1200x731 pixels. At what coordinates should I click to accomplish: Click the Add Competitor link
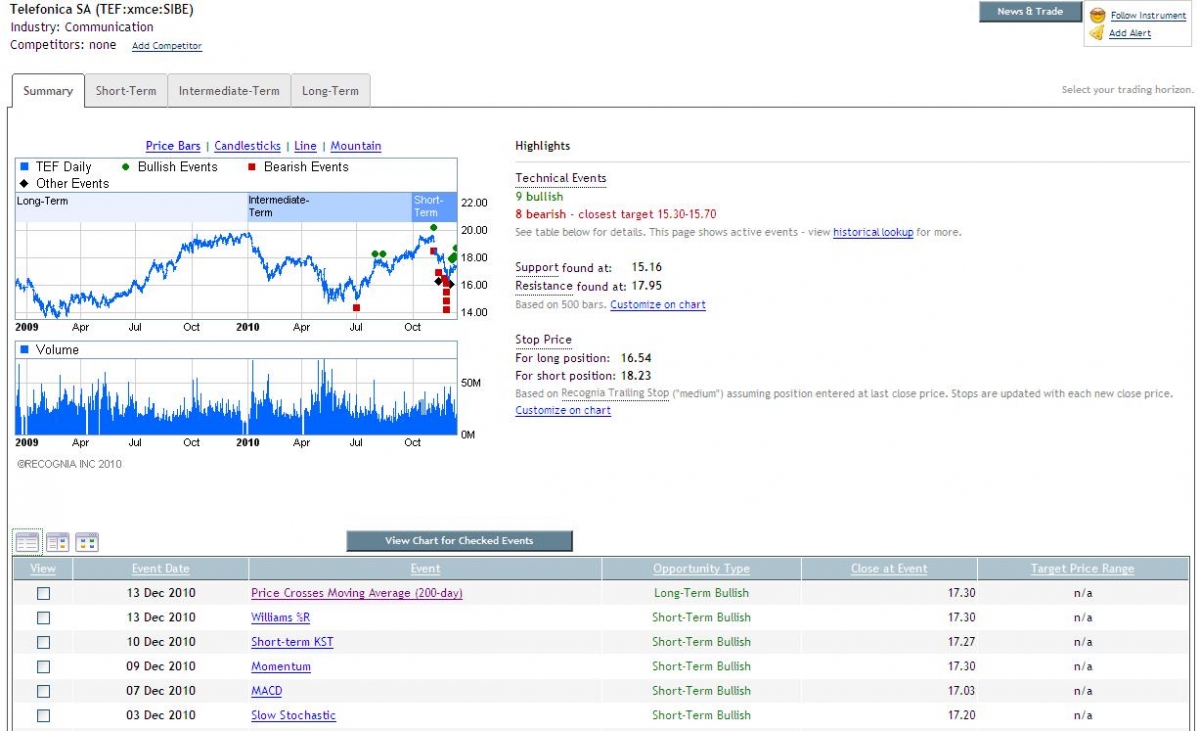(x=166, y=46)
